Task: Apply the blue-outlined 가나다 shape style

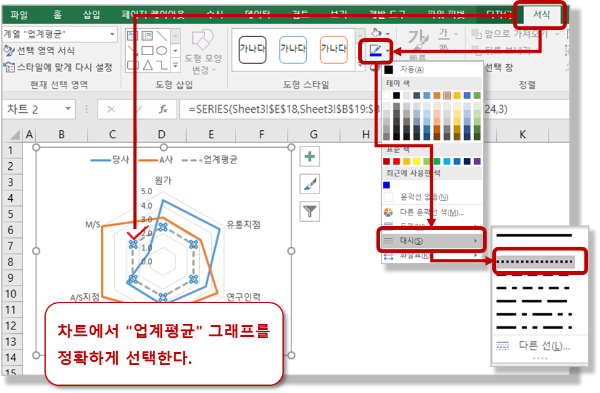Action: point(293,49)
